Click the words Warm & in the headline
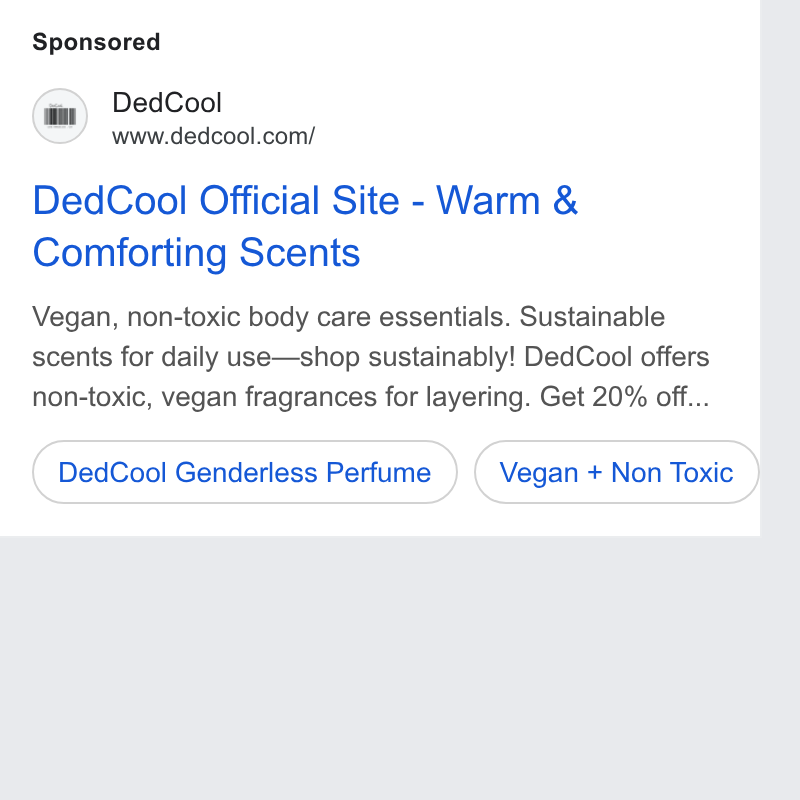Image resolution: width=800 pixels, height=800 pixels. 507,200
